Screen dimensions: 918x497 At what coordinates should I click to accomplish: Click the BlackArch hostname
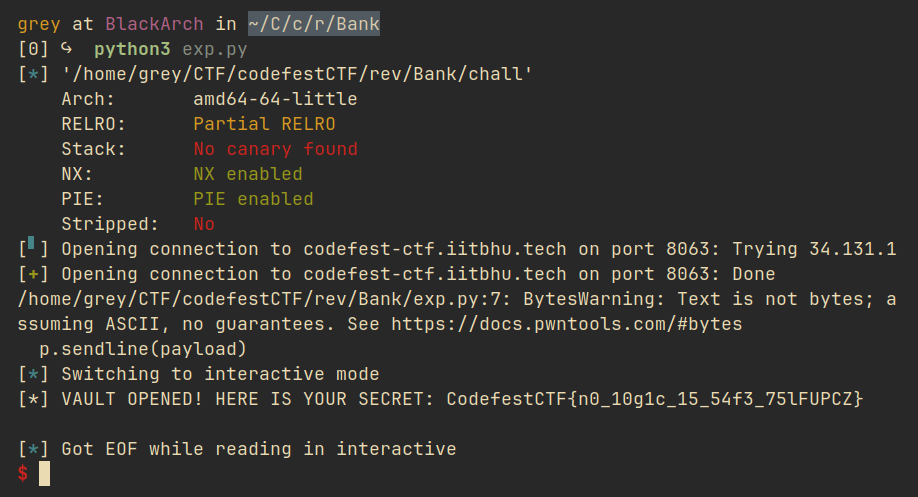click(154, 24)
